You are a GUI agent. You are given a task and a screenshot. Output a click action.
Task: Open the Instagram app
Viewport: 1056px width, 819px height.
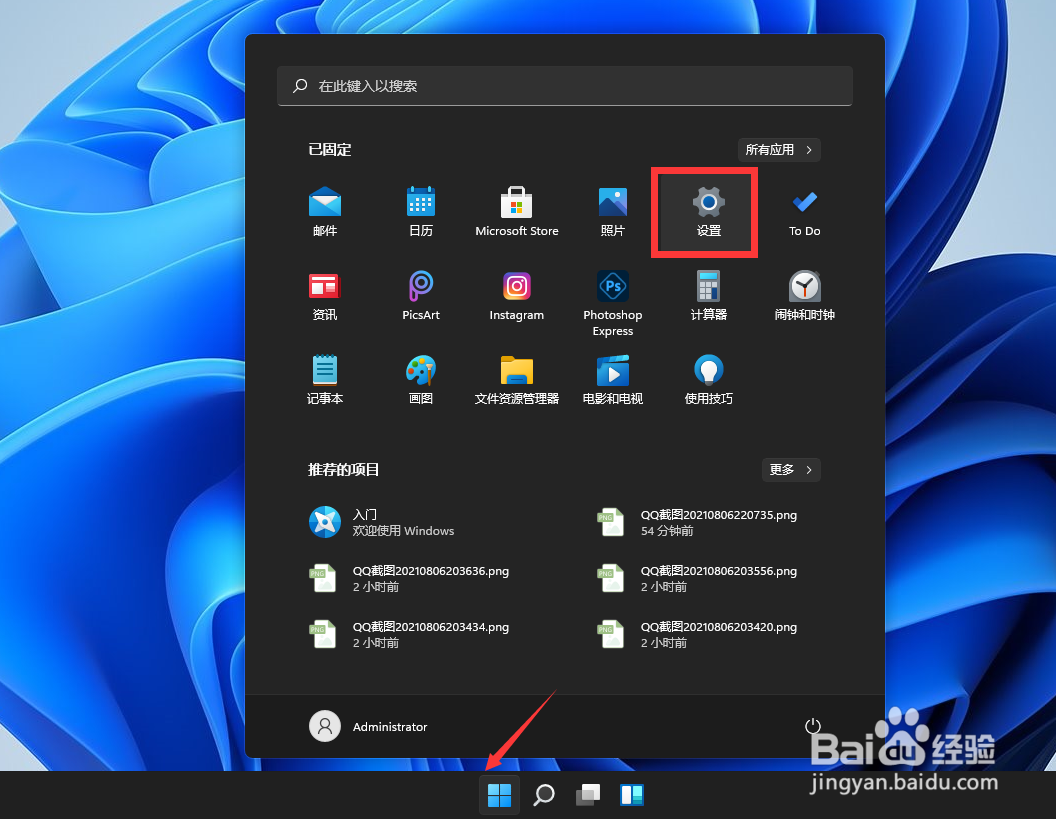517,296
